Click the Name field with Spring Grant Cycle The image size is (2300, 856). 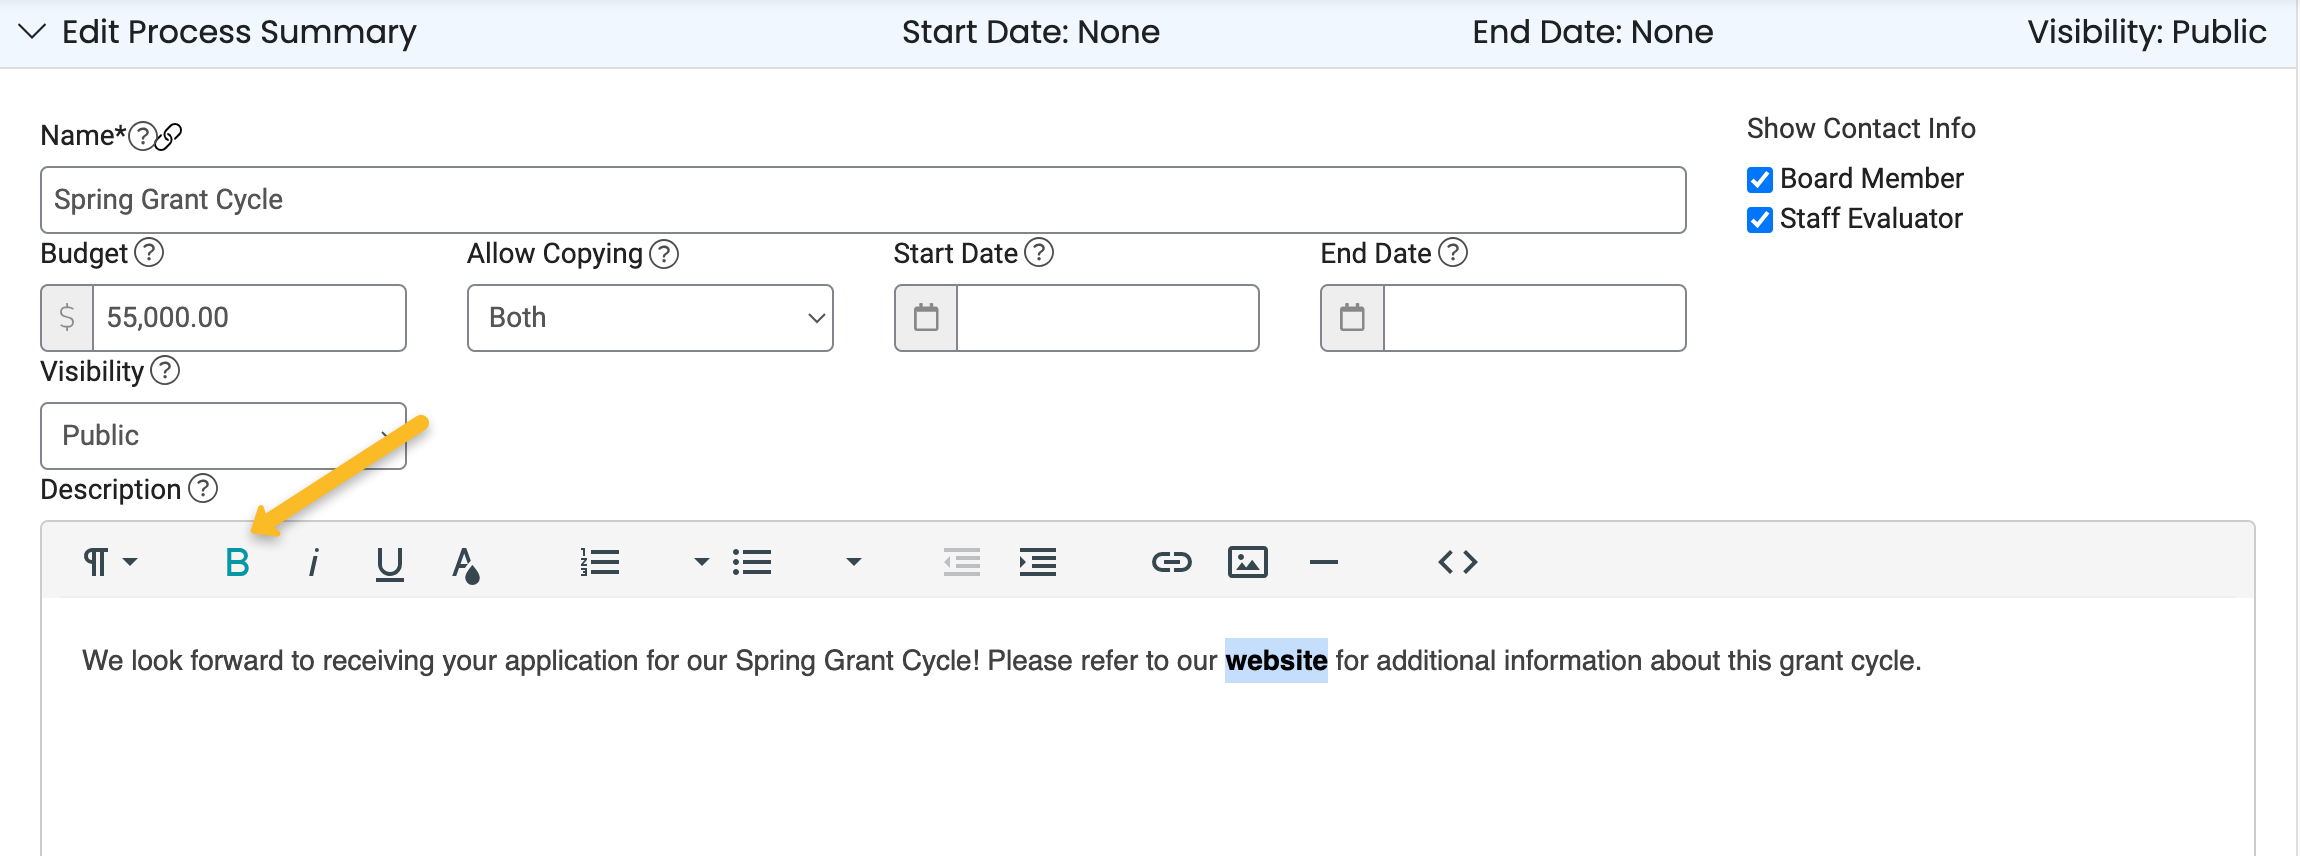862,200
